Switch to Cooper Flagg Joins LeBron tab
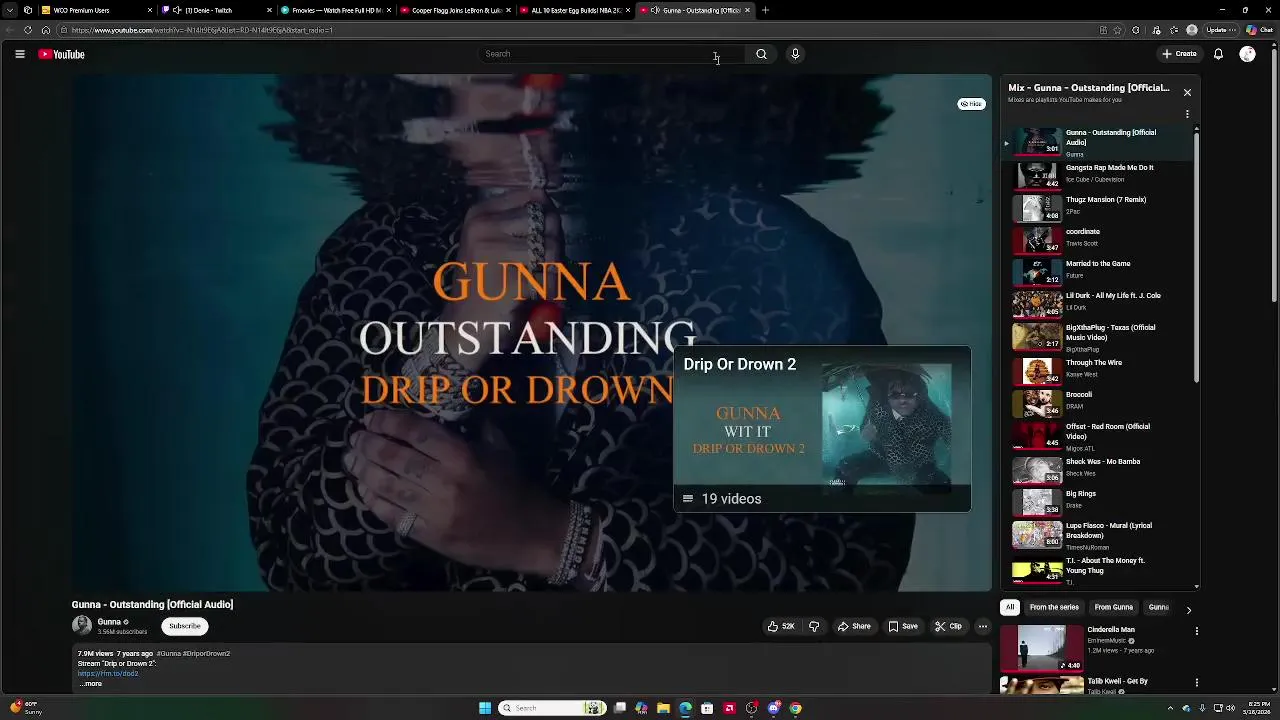The image size is (1280, 720). (454, 10)
